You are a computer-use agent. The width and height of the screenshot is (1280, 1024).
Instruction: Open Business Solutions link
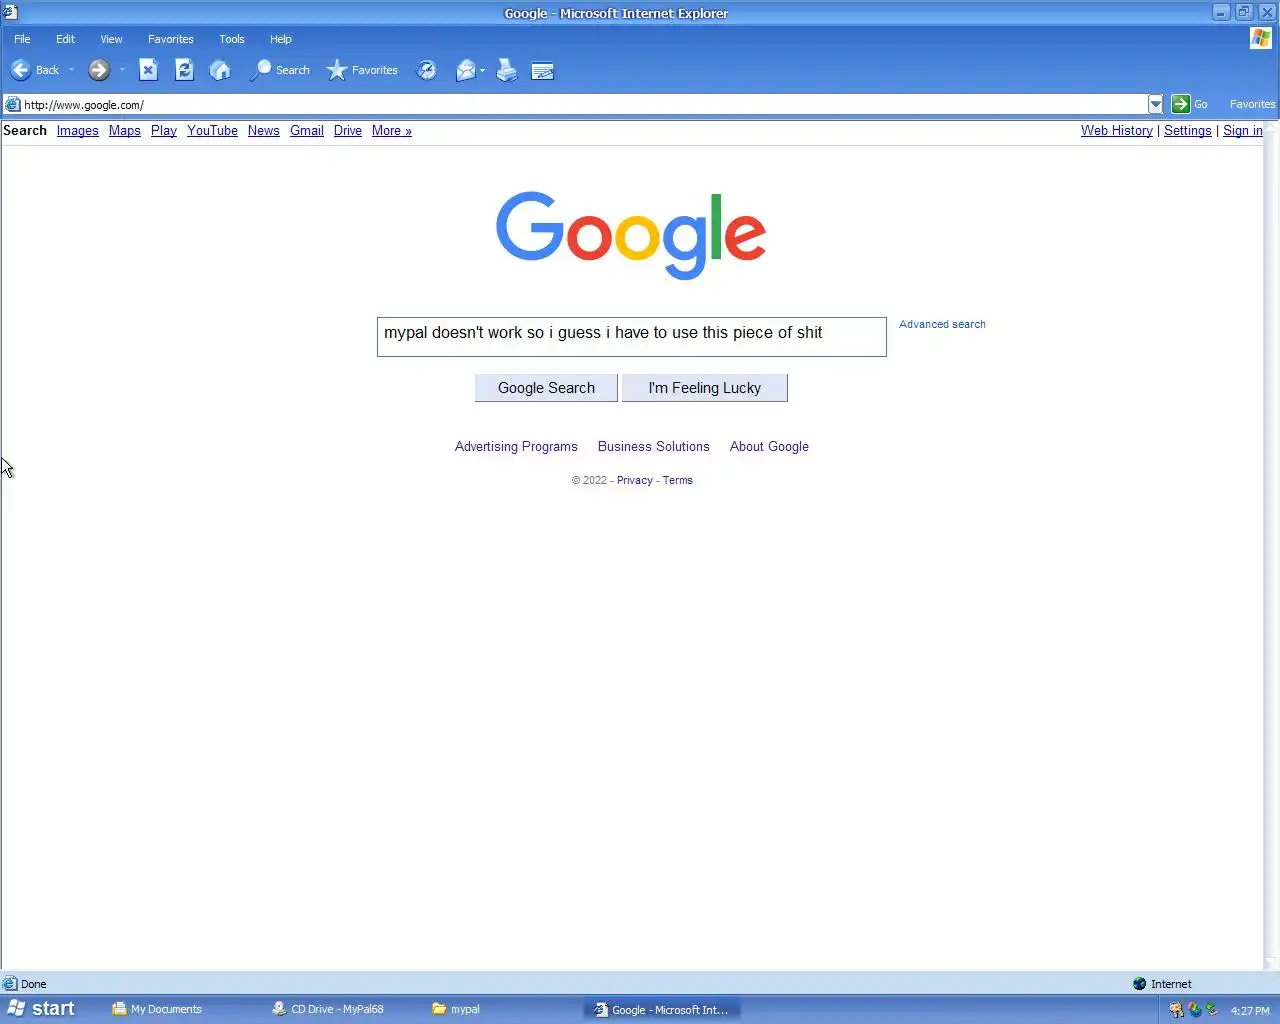[654, 447]
